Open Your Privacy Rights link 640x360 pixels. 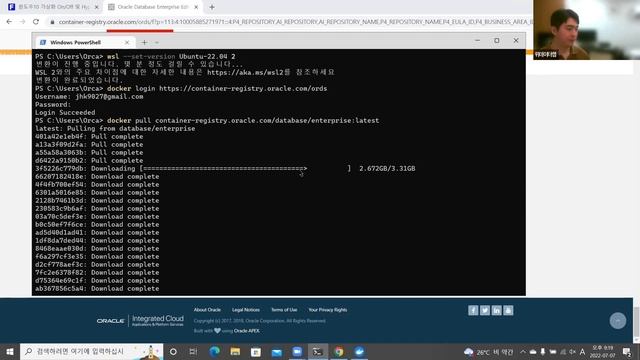tap(328, 310)
